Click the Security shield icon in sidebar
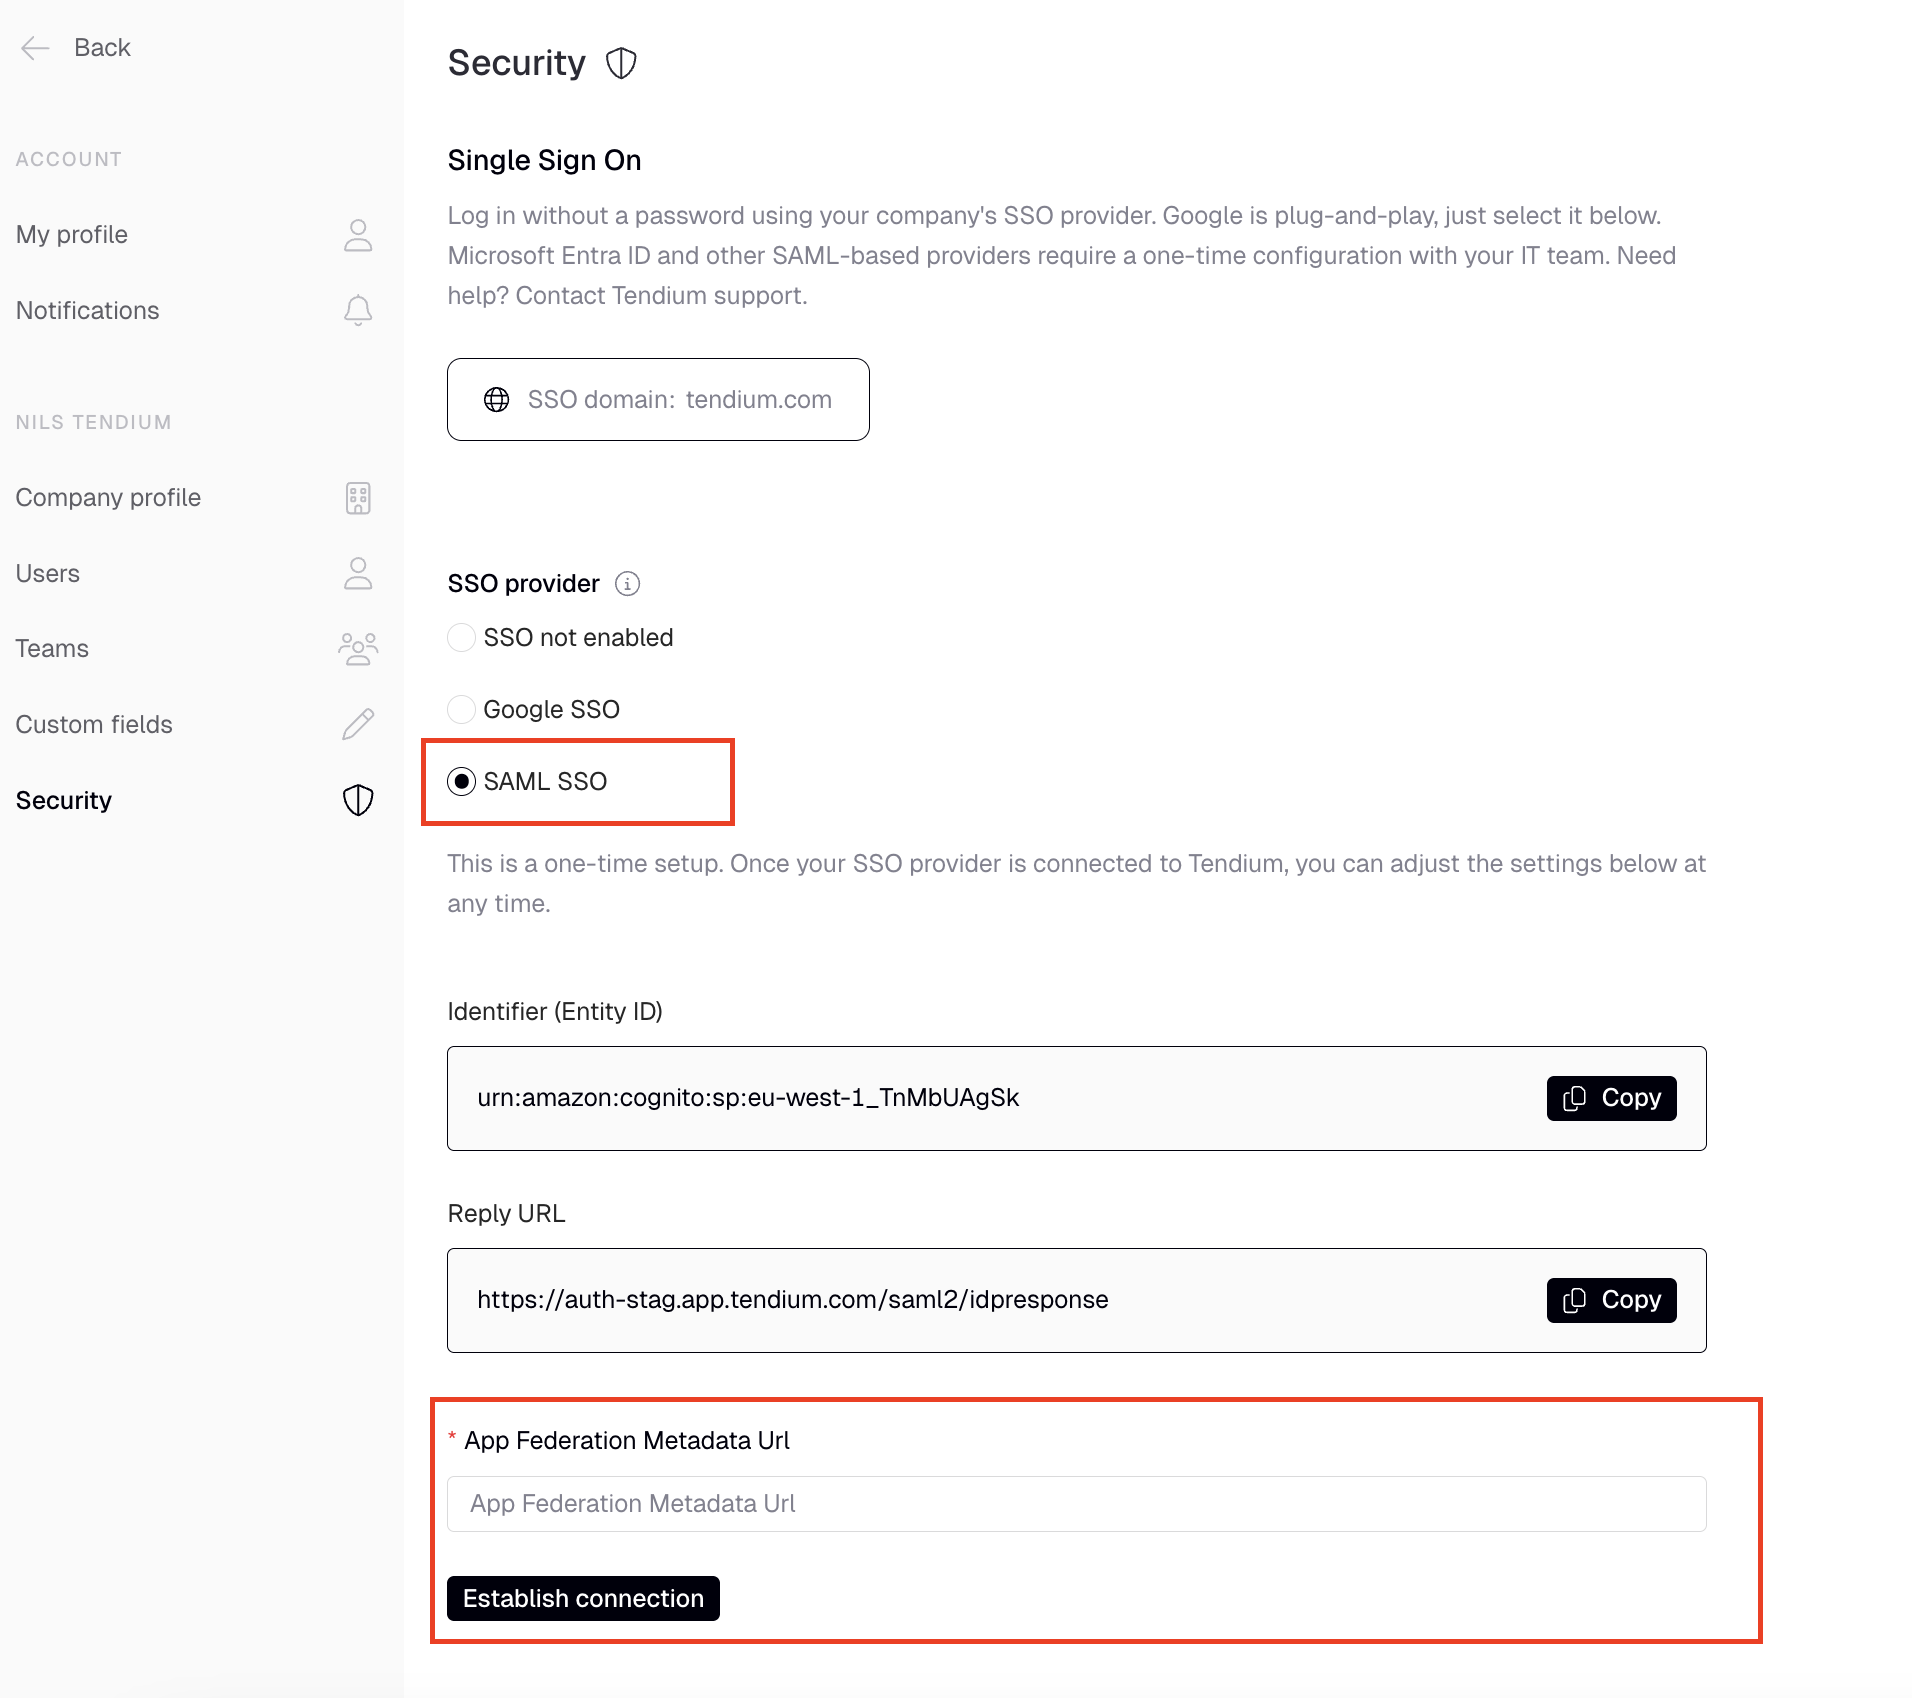Viewport: 1912px width, 1698px height. (357, 799)
